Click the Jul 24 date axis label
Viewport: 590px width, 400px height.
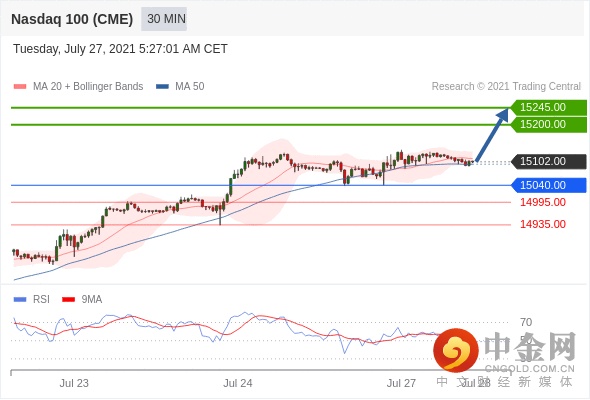238,383
